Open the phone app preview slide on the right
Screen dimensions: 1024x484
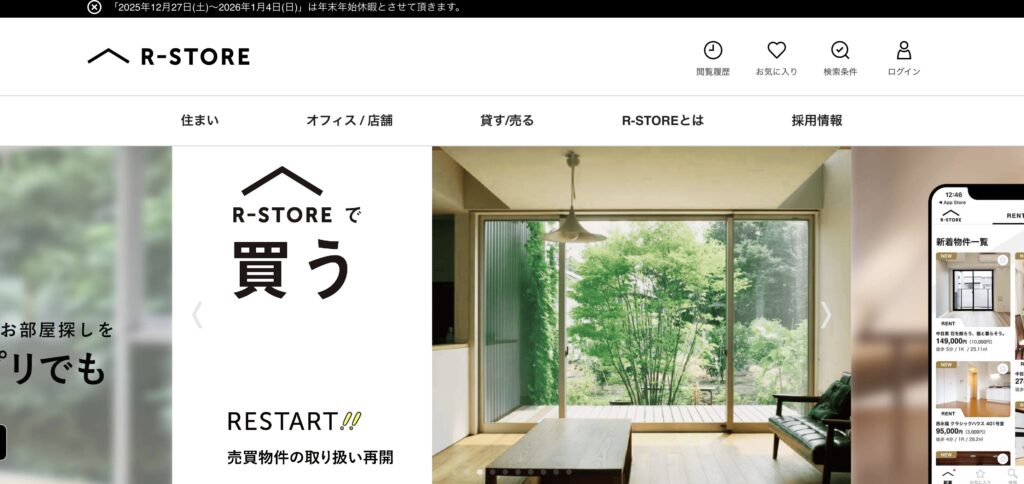938,315
